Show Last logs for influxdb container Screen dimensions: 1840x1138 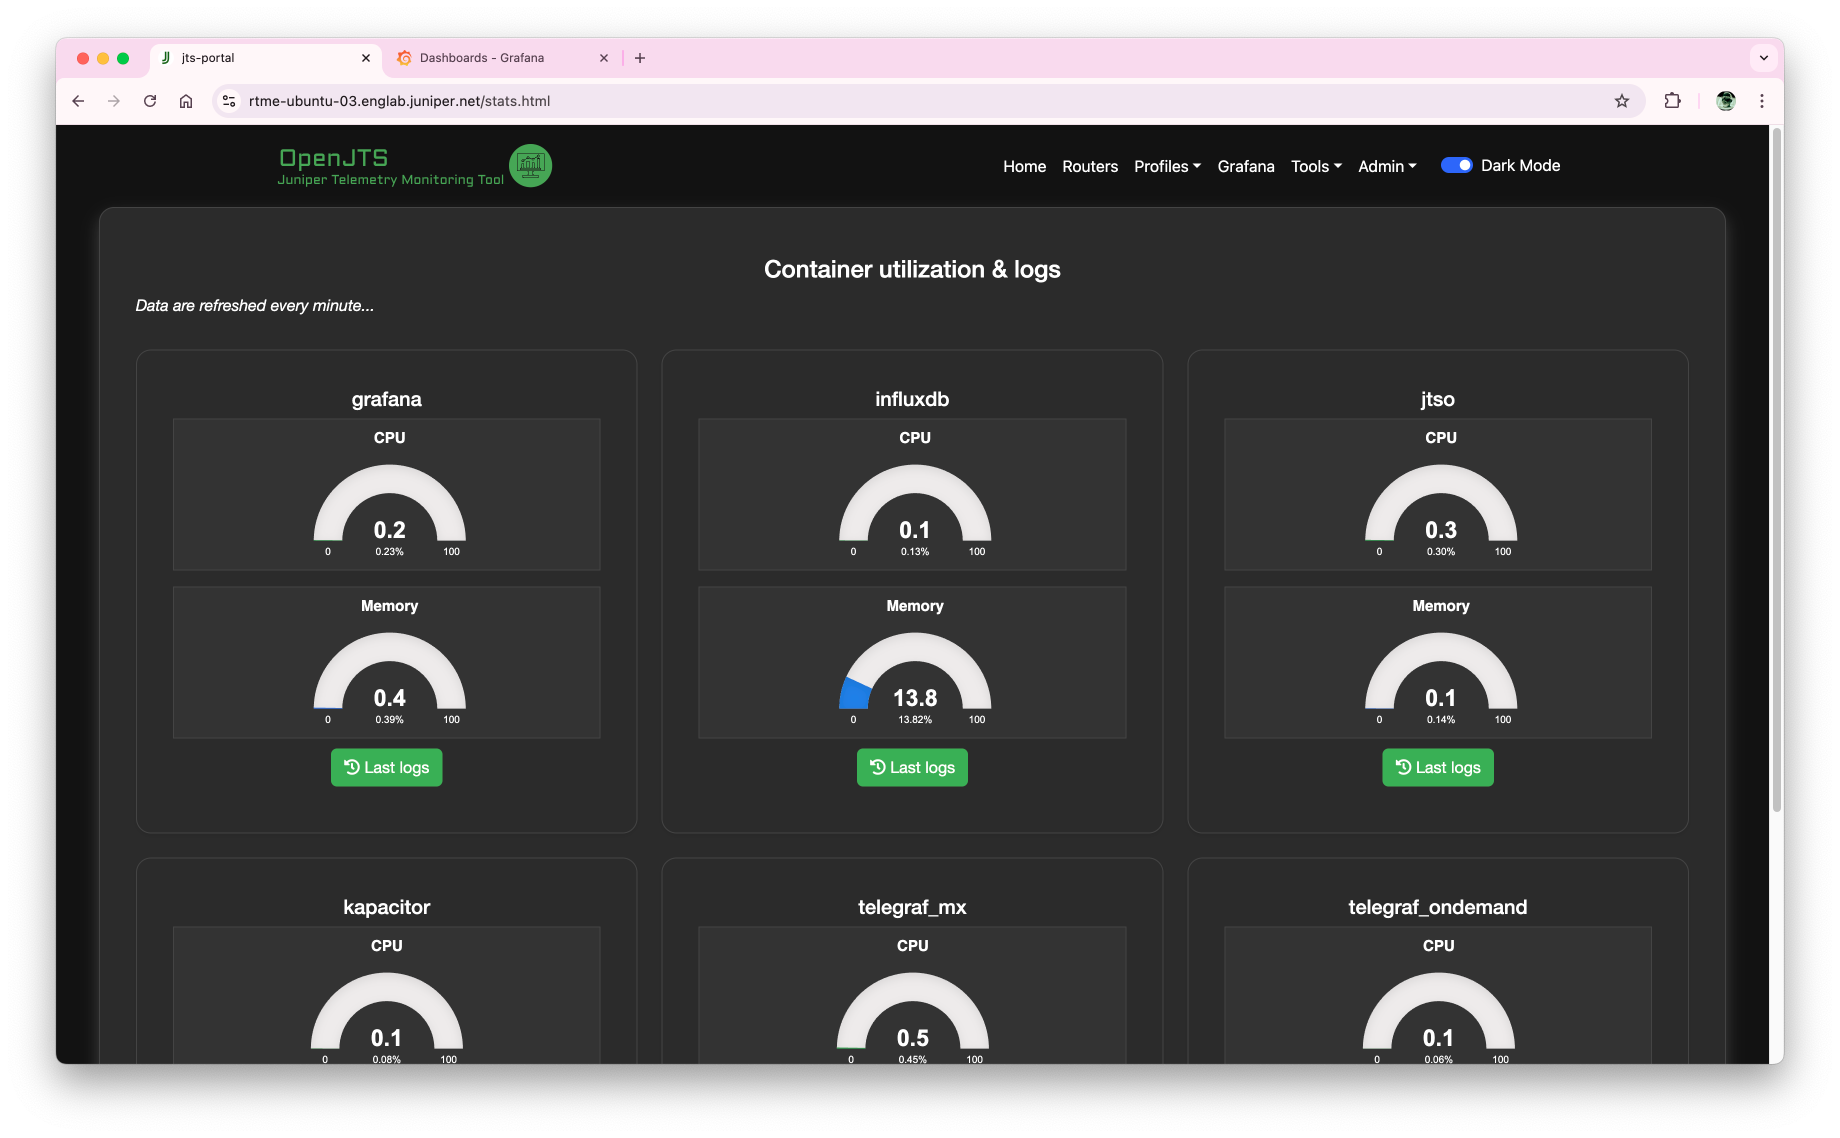tap(912, 768)
